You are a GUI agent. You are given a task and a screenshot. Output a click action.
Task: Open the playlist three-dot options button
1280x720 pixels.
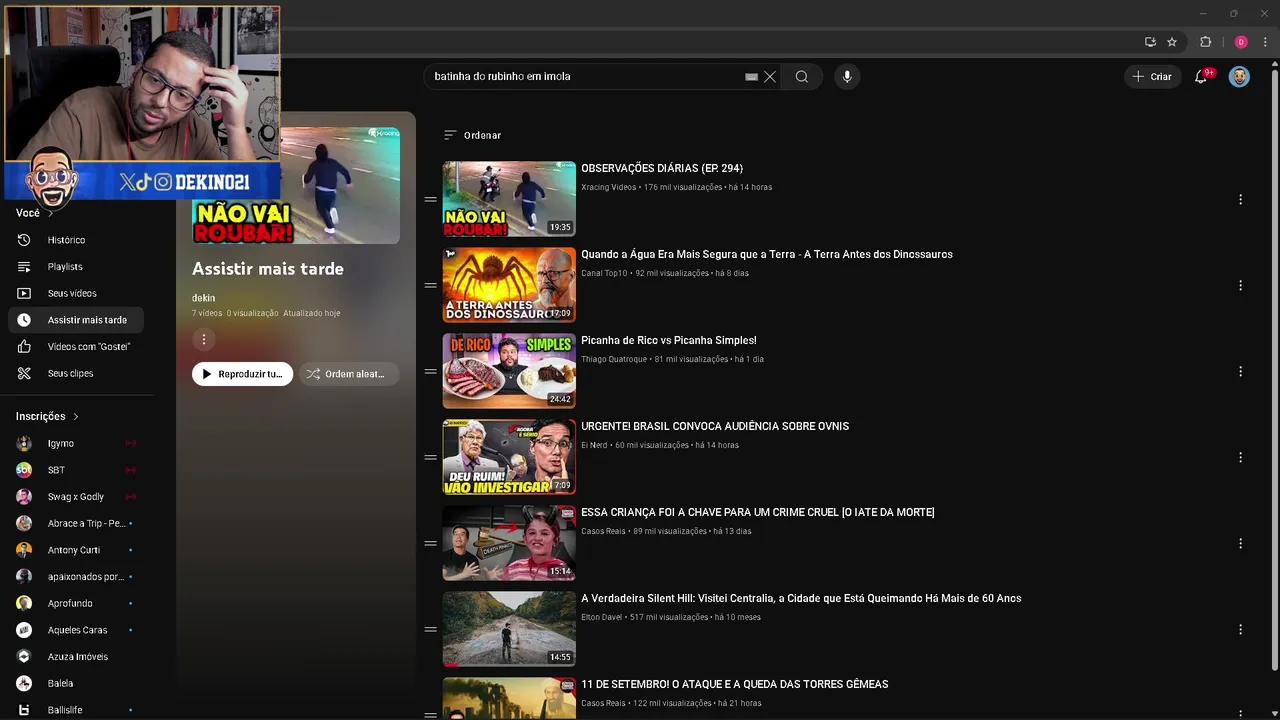203,340
